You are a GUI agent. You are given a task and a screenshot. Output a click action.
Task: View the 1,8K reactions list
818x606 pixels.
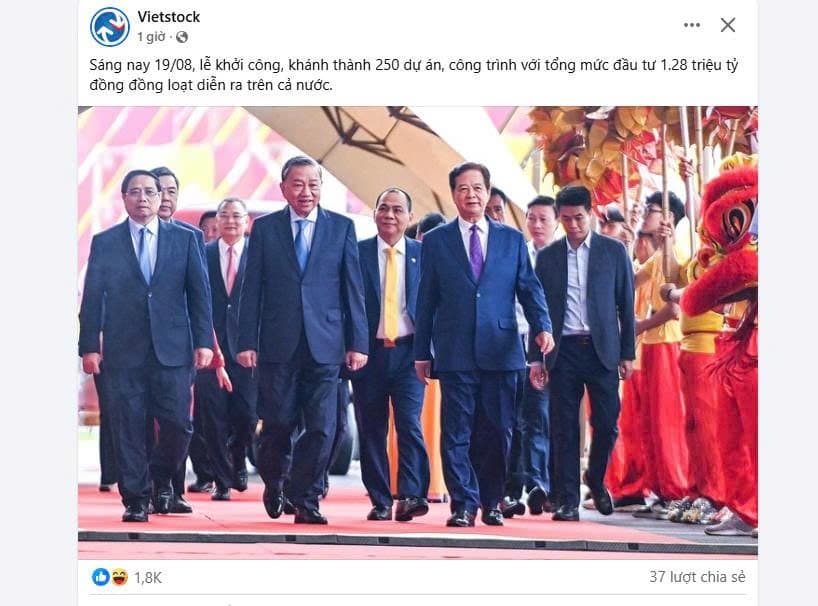148,577
